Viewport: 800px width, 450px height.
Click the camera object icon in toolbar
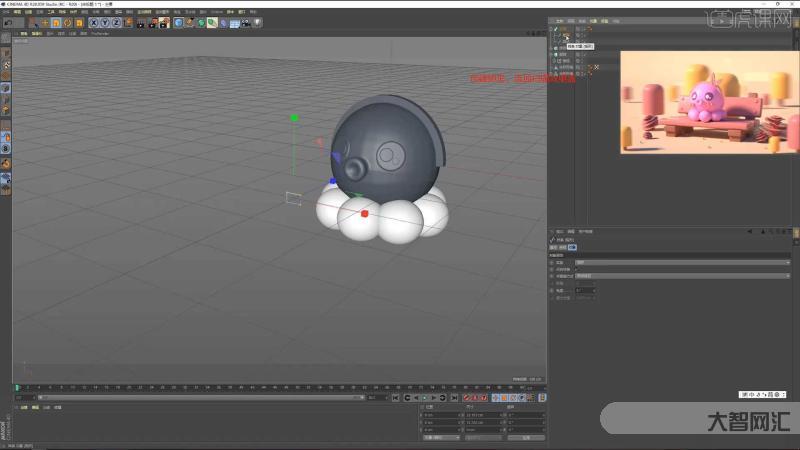coord(246,22)
